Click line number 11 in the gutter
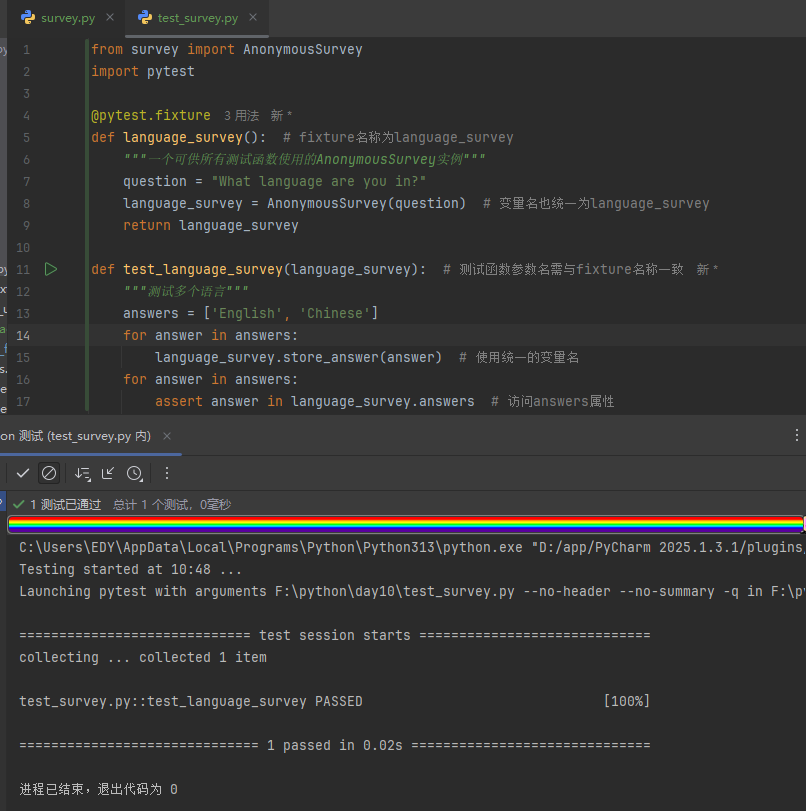Screen dimensions: 806x811 (x=23, y=269)
